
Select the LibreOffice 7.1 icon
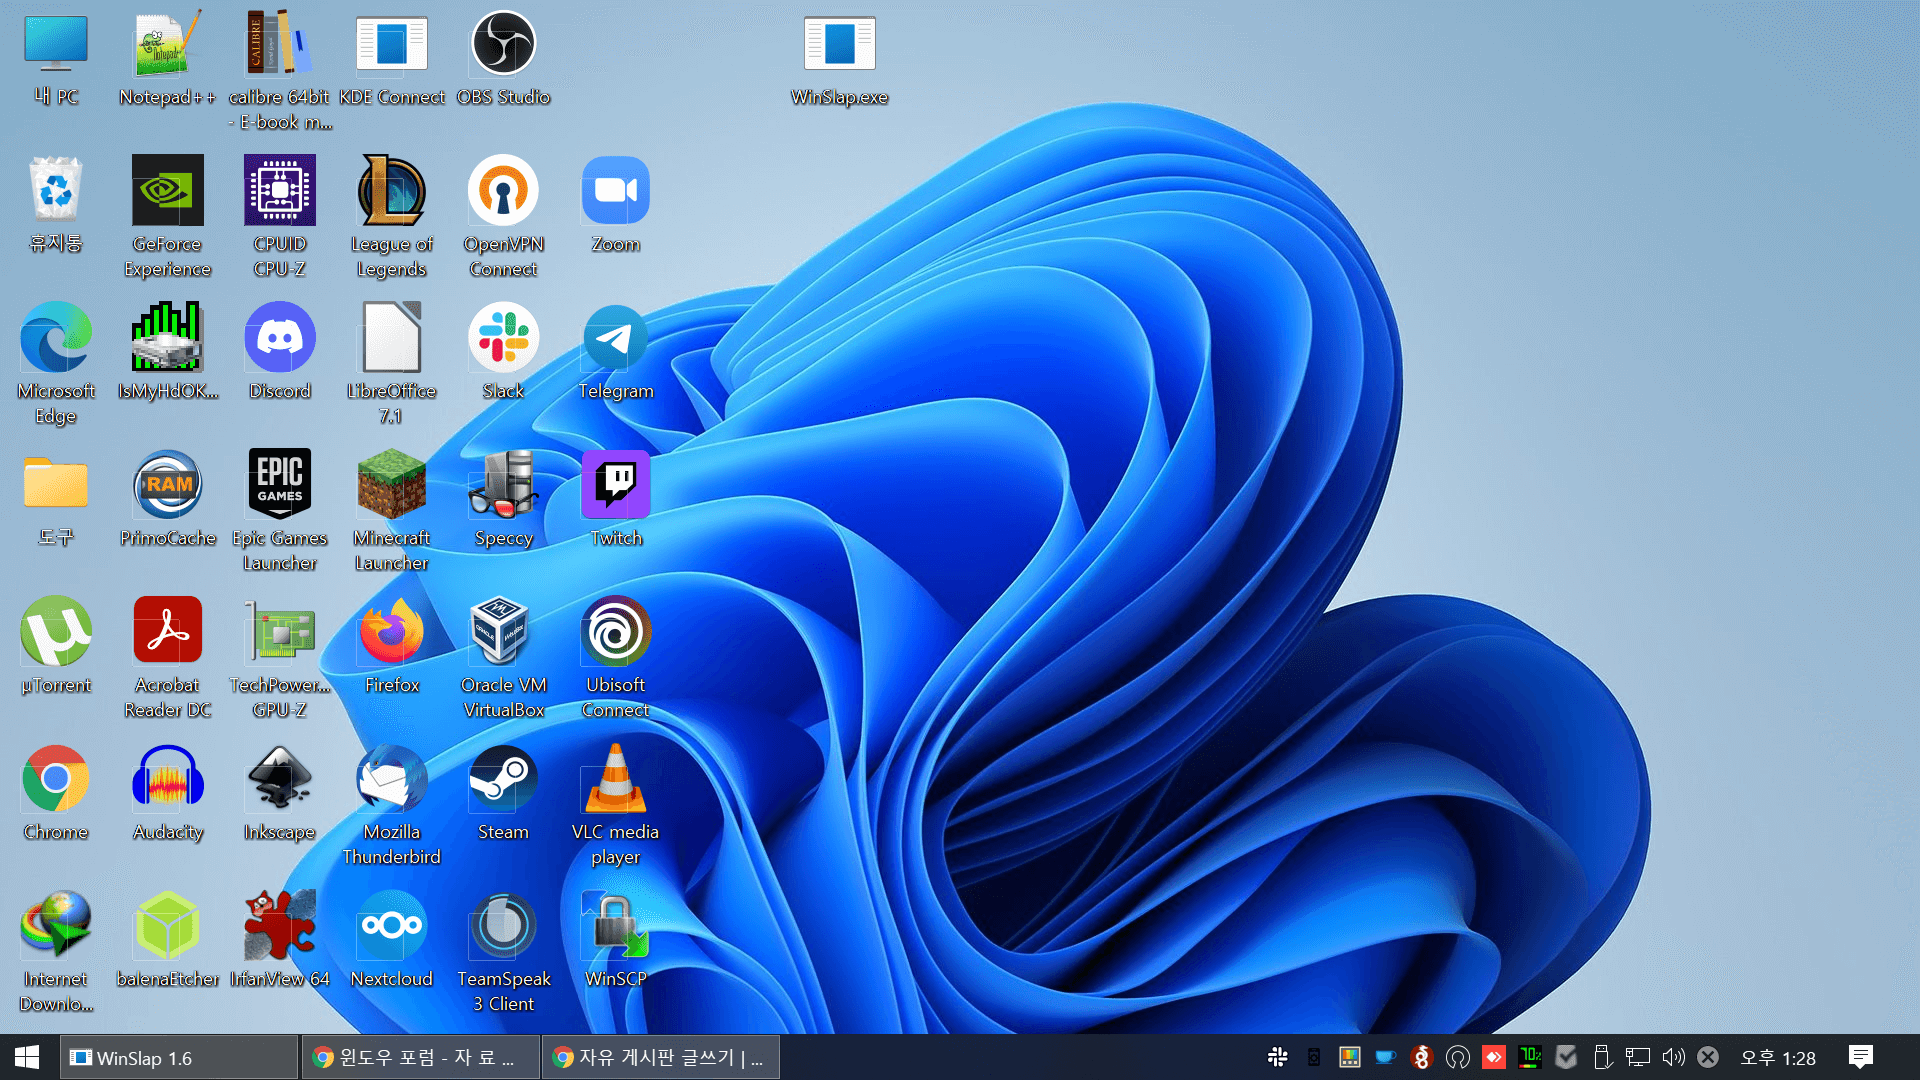392,363
